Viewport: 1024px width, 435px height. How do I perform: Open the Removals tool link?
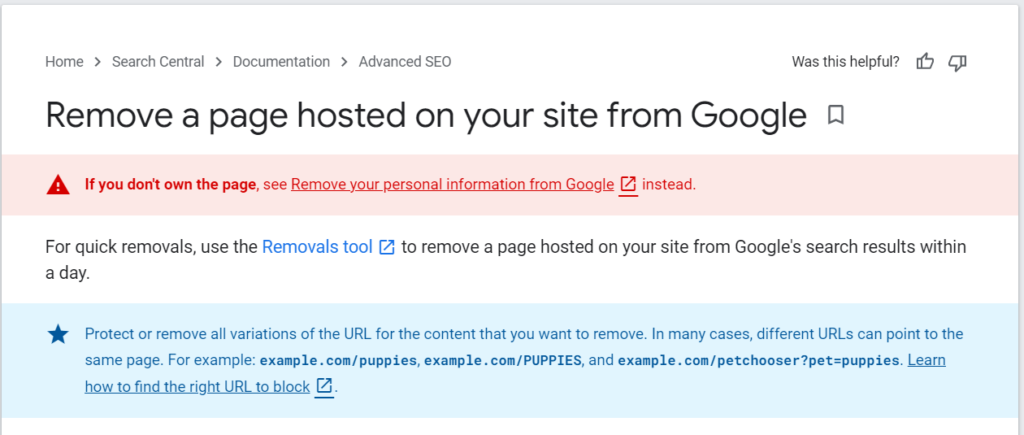coord(317,248)
